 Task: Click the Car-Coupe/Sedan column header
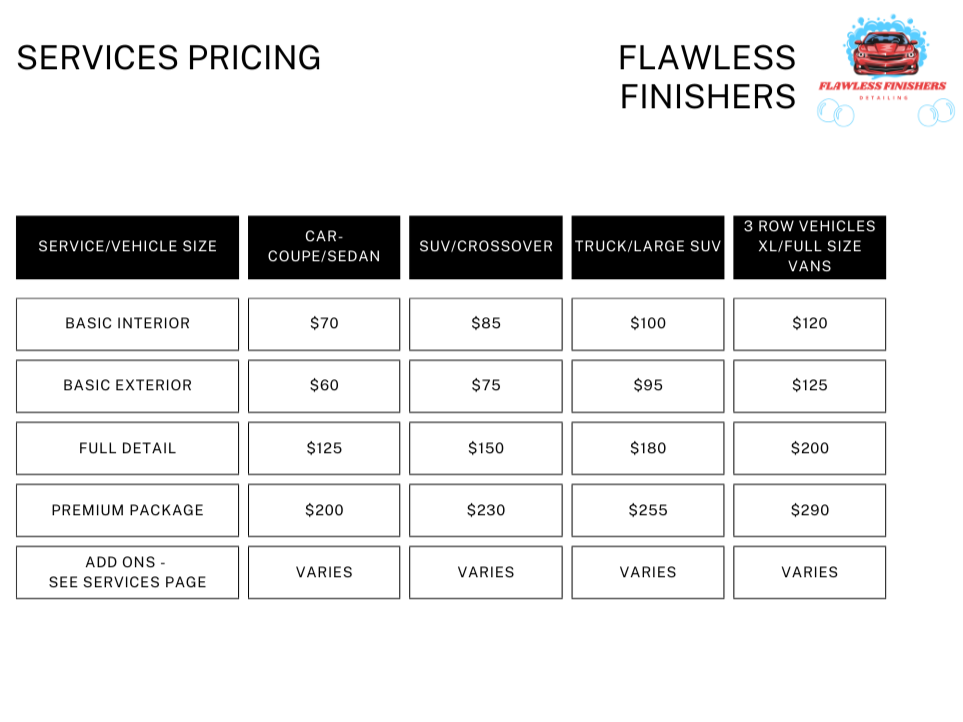(x=324, y=247)
